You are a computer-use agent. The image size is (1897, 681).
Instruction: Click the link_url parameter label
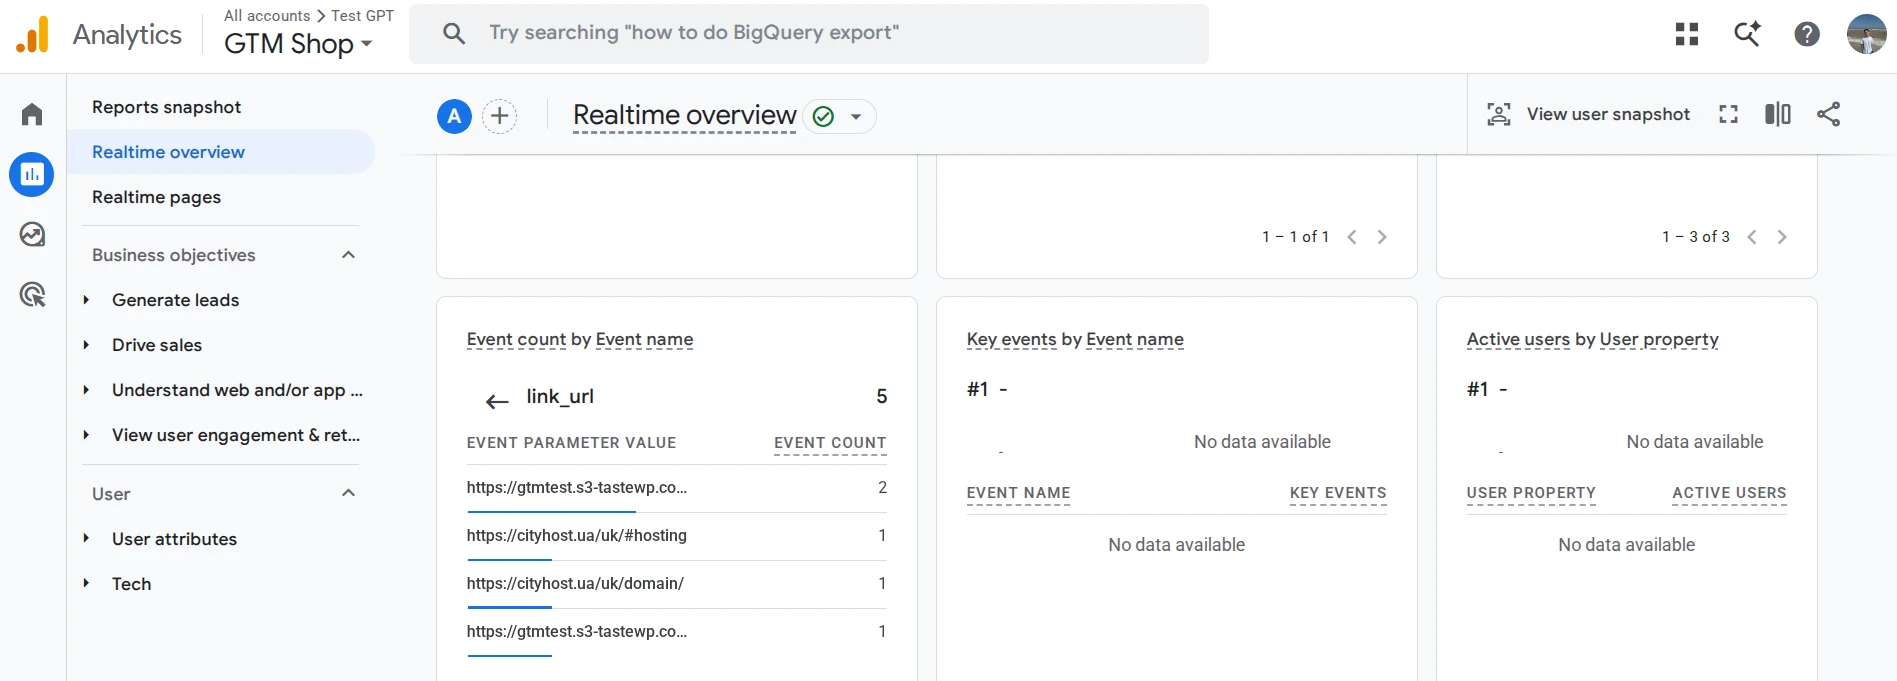(560, 397)
